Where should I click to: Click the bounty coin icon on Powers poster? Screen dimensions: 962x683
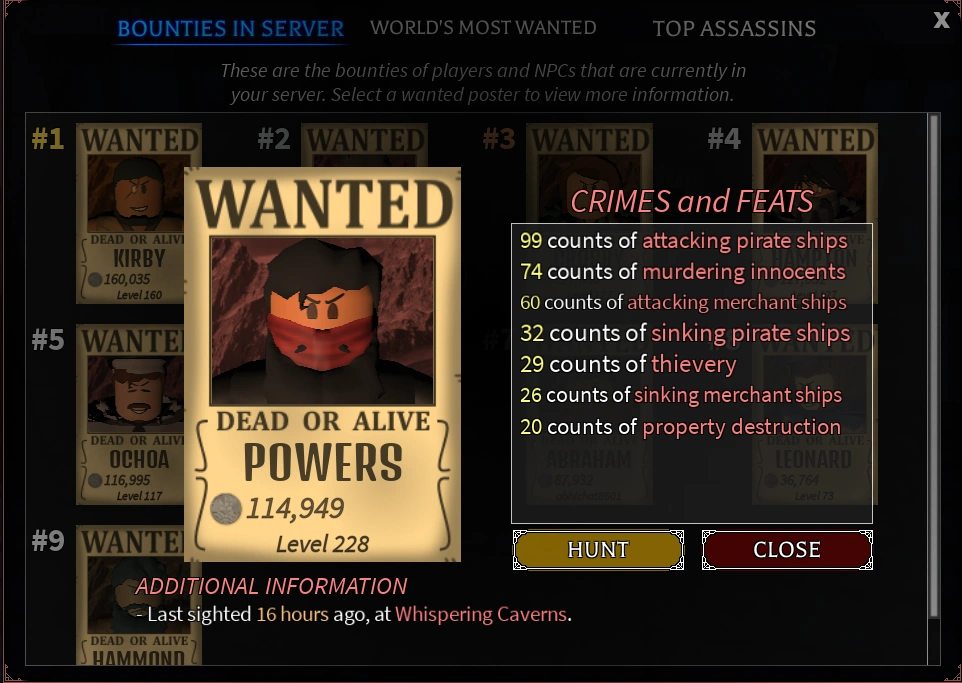(226, 509)
